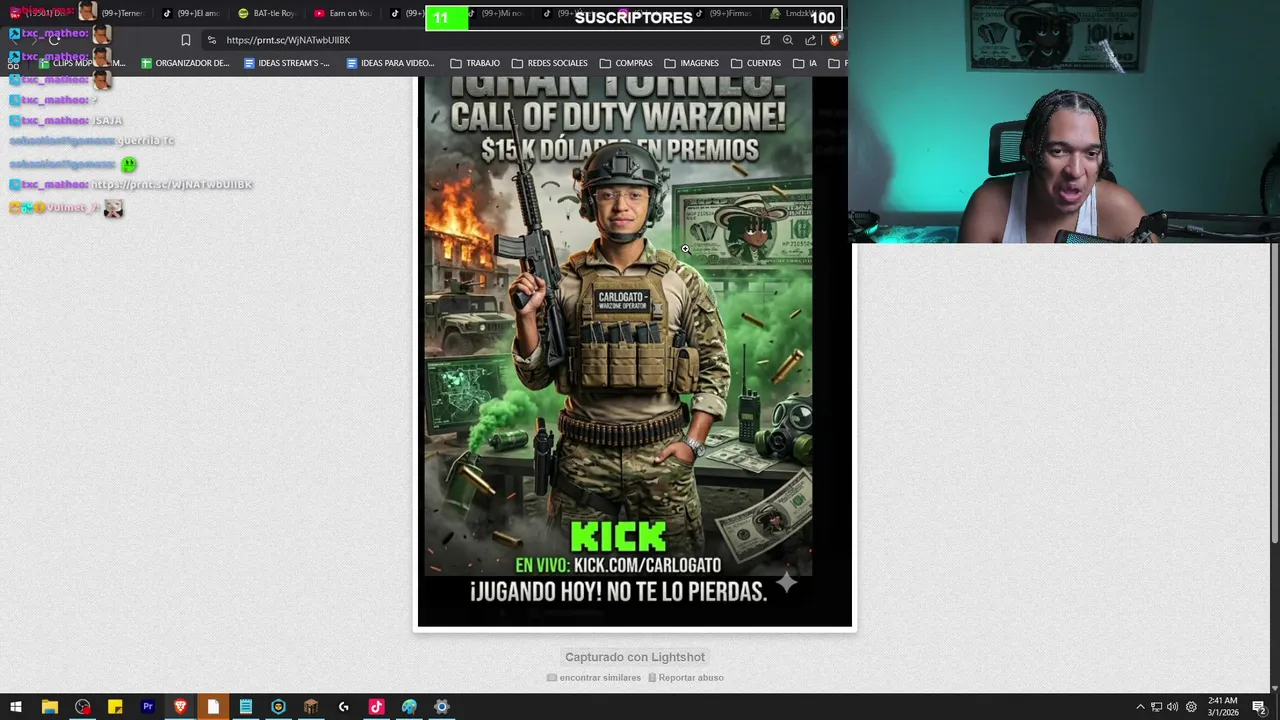Image resolution: width=1280 pixels, height=720 pixels.
Task: Open the IDEAS PARA VIDEO... bookmark
Action: [x=390, y=63]
